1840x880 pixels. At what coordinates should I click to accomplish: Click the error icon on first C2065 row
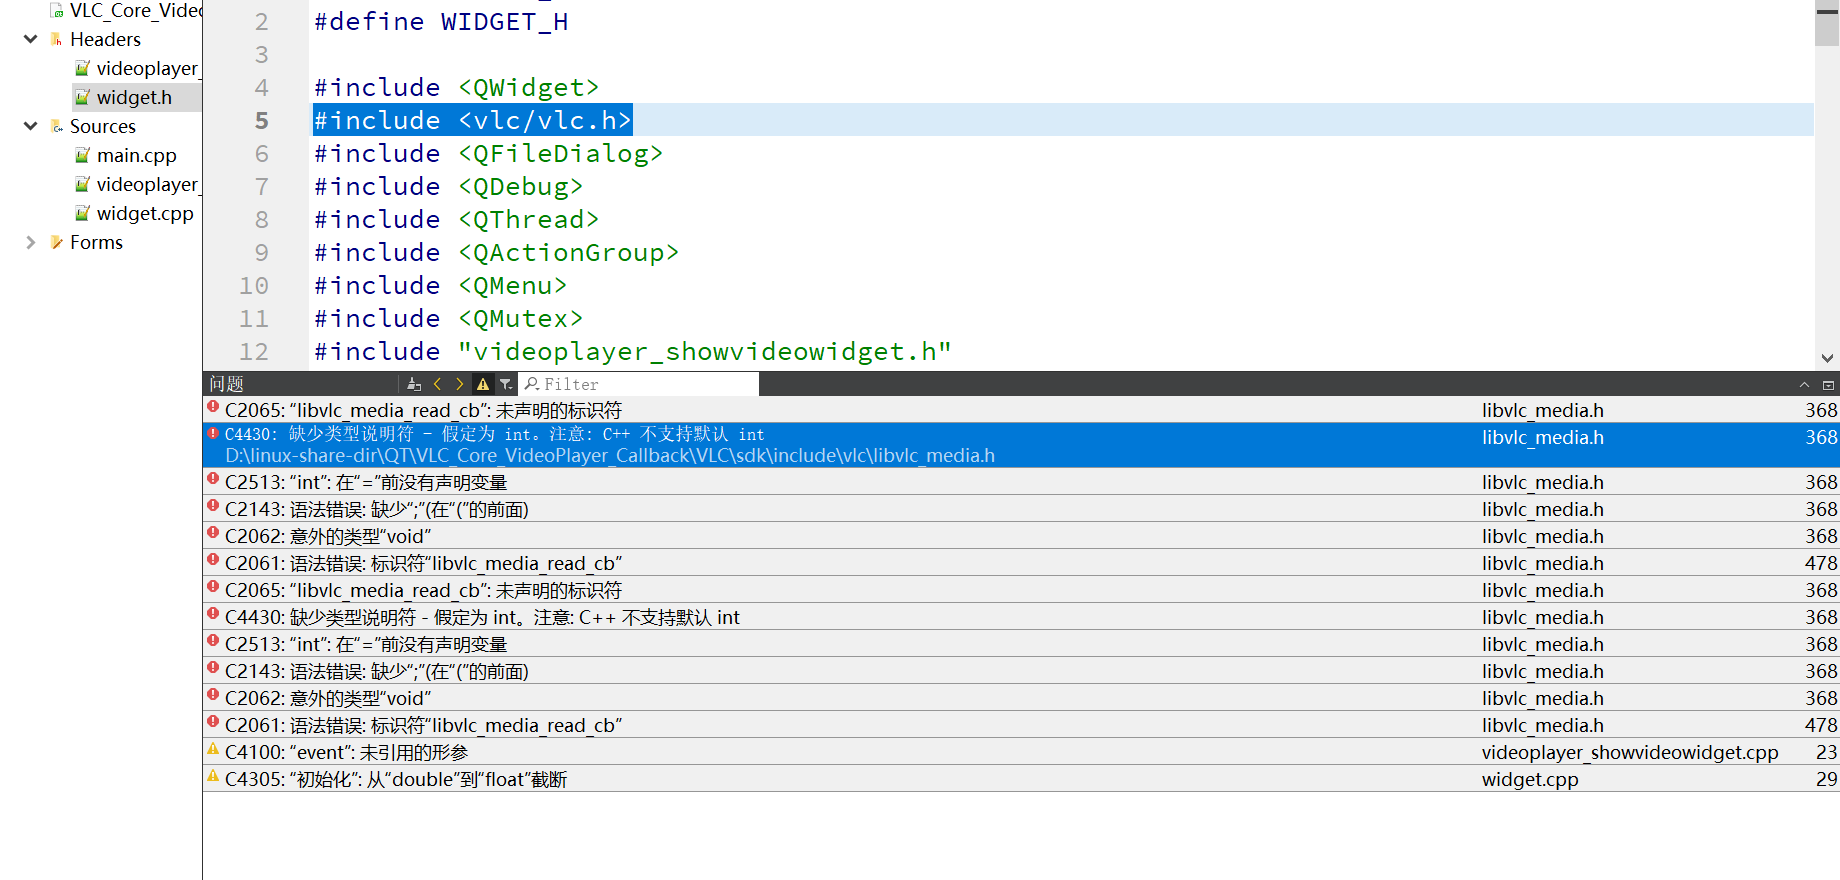tap(213, 407)
